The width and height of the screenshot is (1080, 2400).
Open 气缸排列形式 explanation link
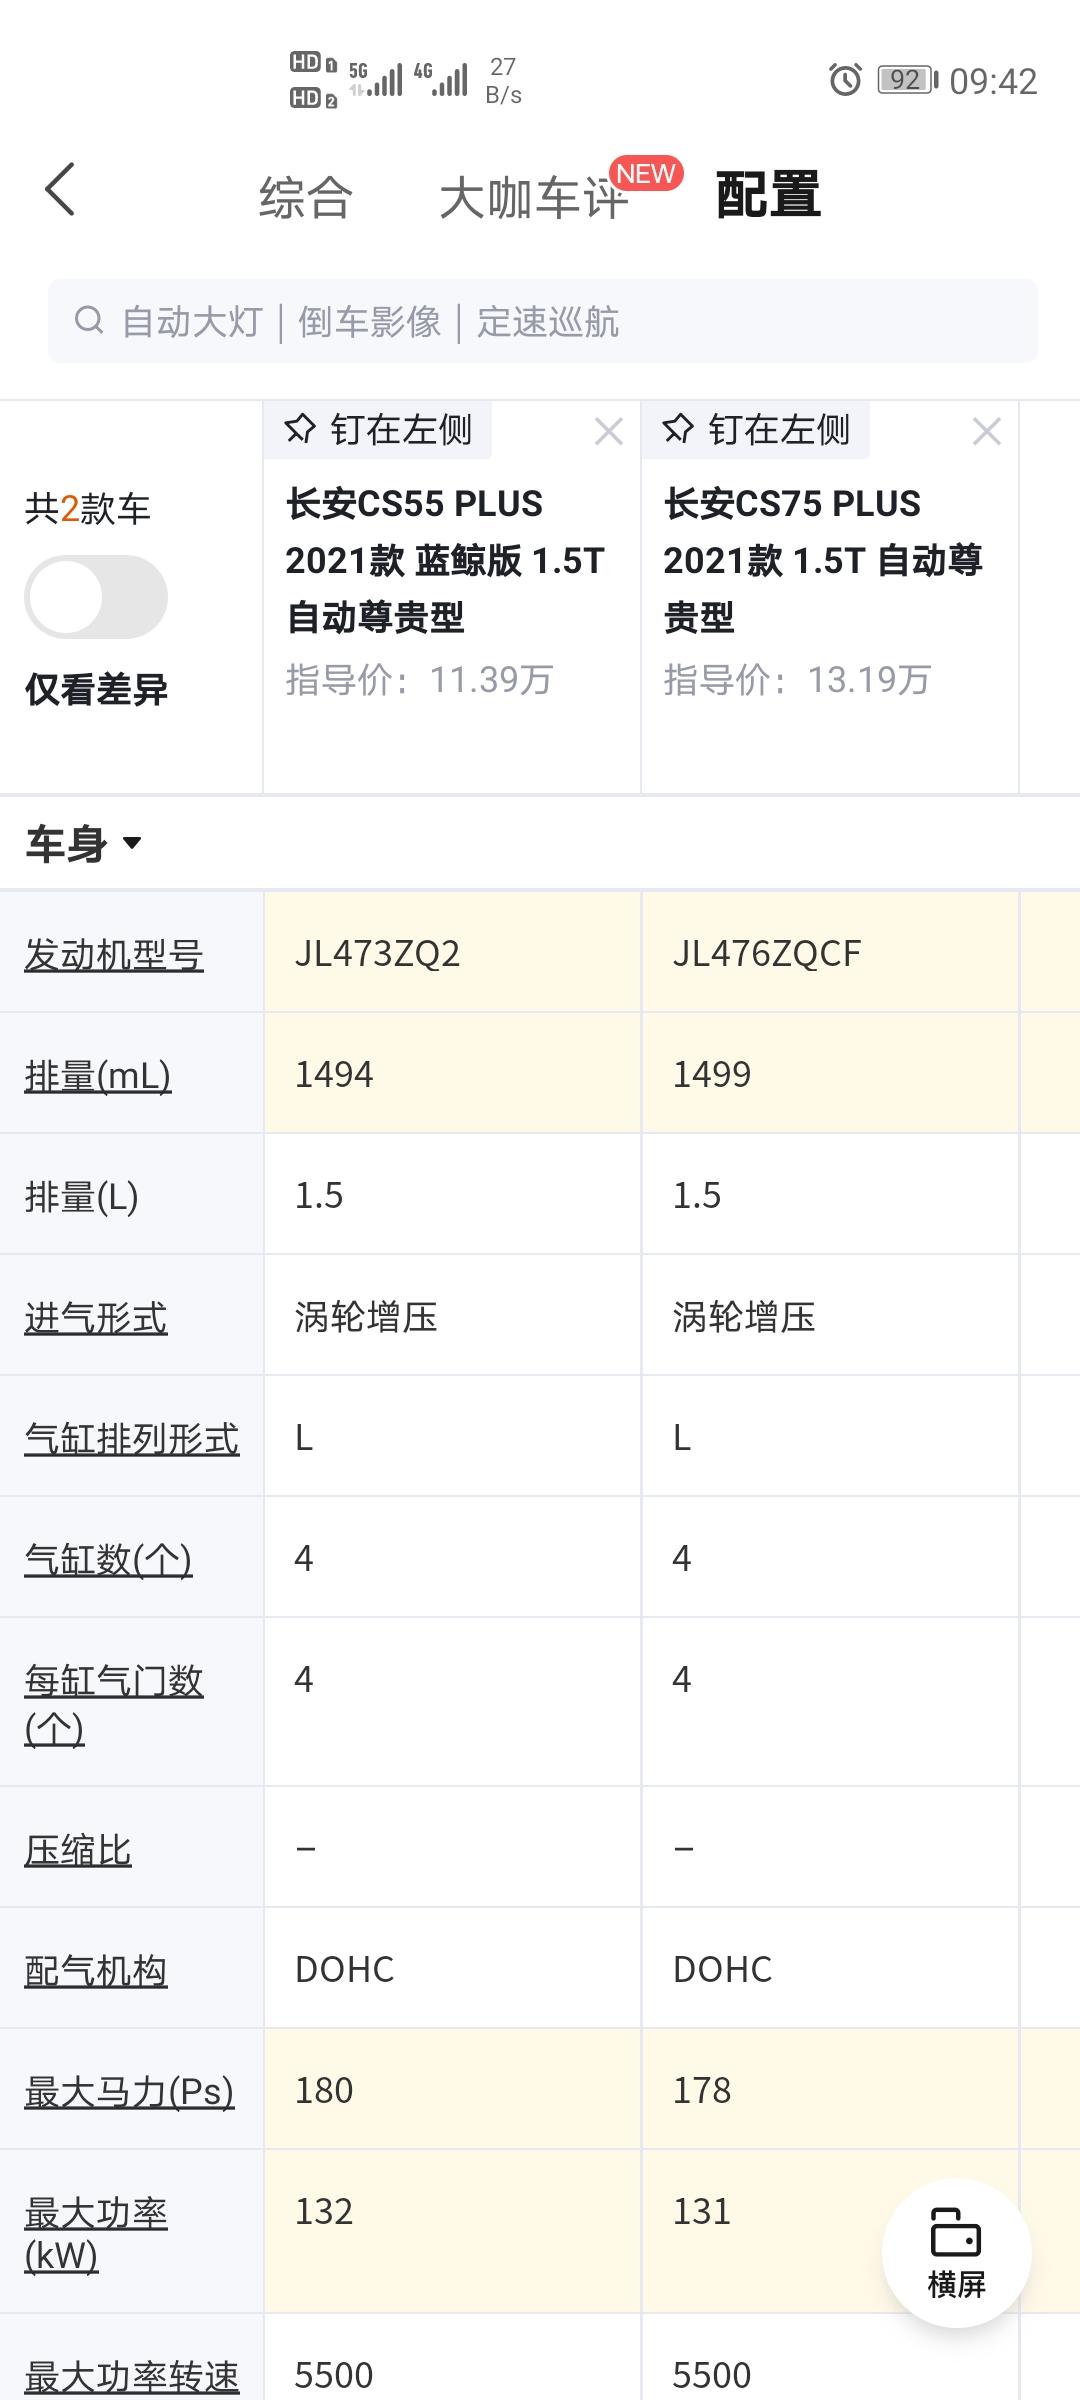point(132,1439)
